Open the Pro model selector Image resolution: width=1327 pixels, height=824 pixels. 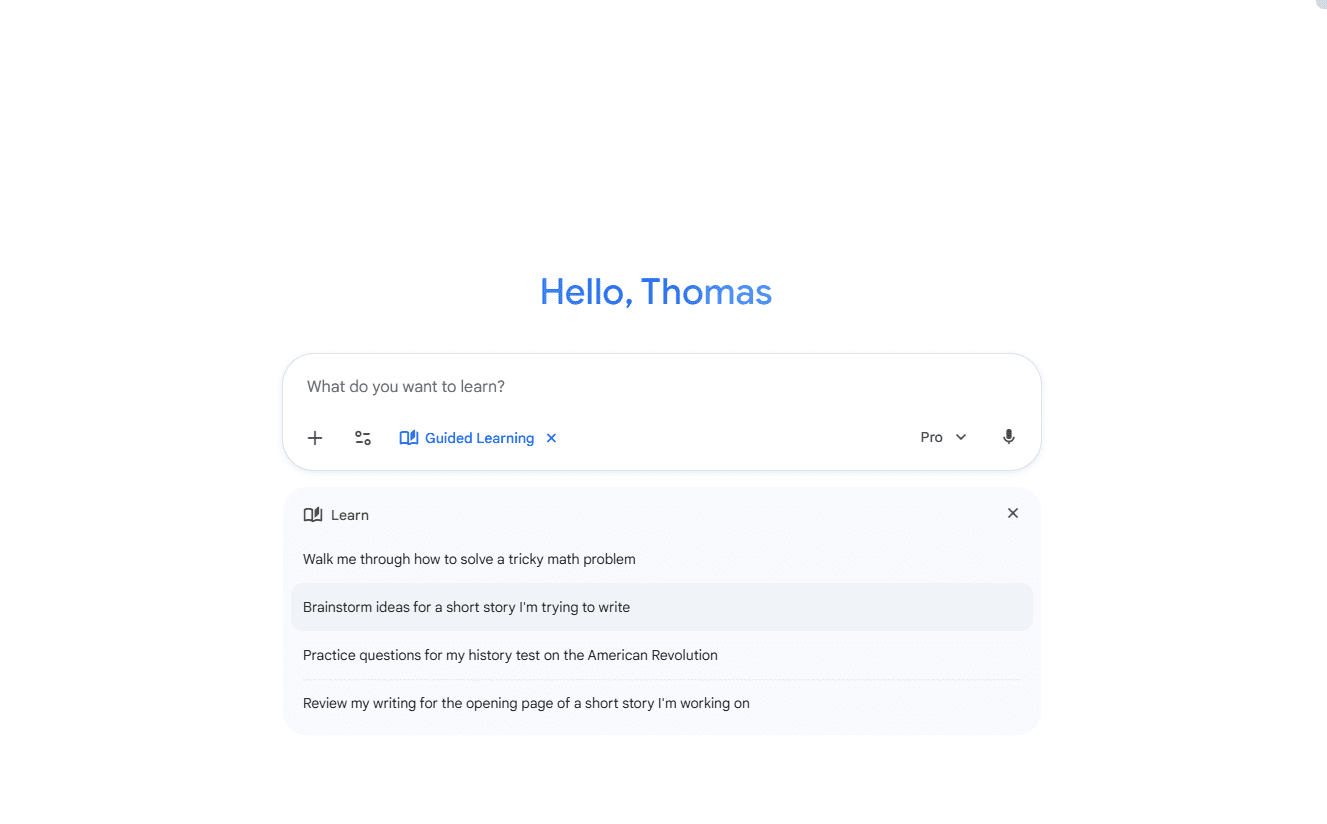coord(932,437)
